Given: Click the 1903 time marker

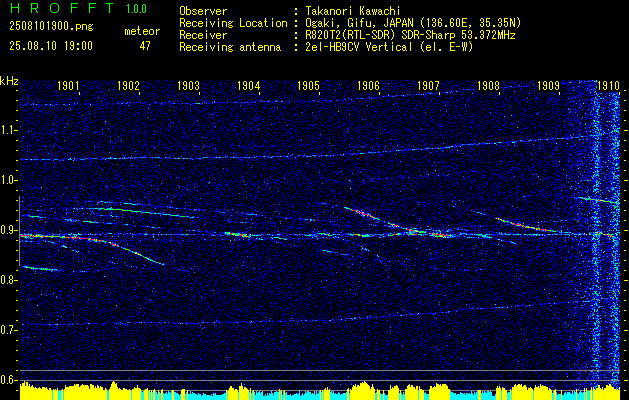Looking at the screenshot, I should coord(188,85).
